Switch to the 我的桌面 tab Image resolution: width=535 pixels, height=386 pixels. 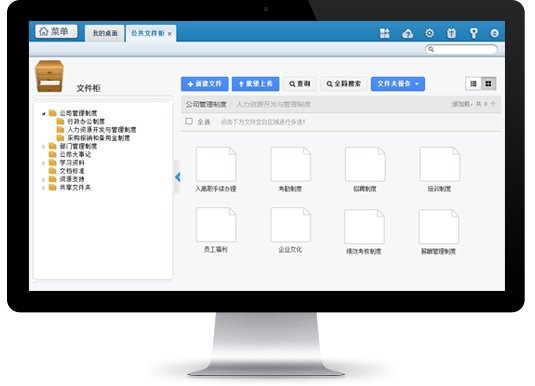(105, 33)
